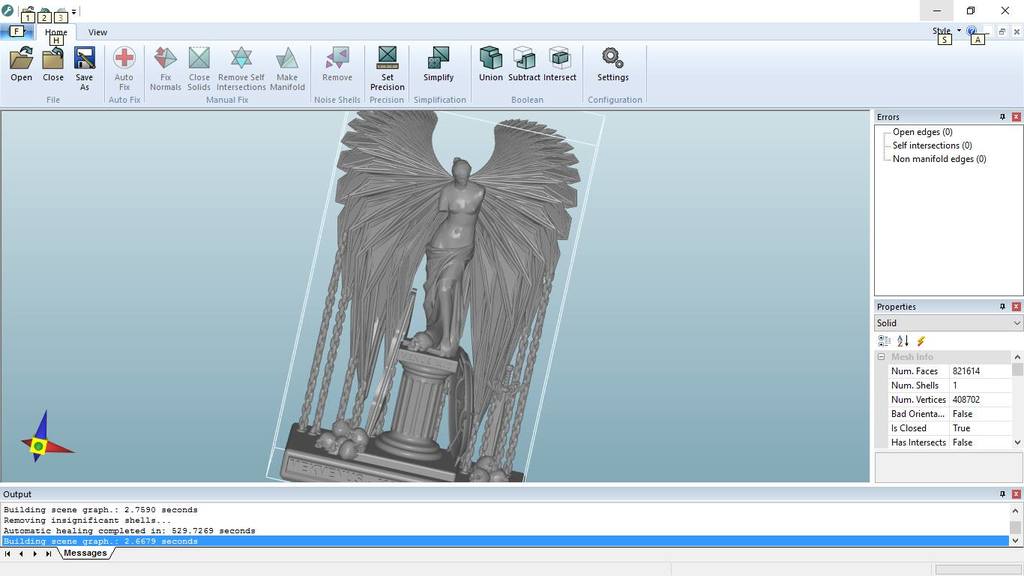Switch to the View ribbon tab
The image size is (1024, 576).
point(97,32)
